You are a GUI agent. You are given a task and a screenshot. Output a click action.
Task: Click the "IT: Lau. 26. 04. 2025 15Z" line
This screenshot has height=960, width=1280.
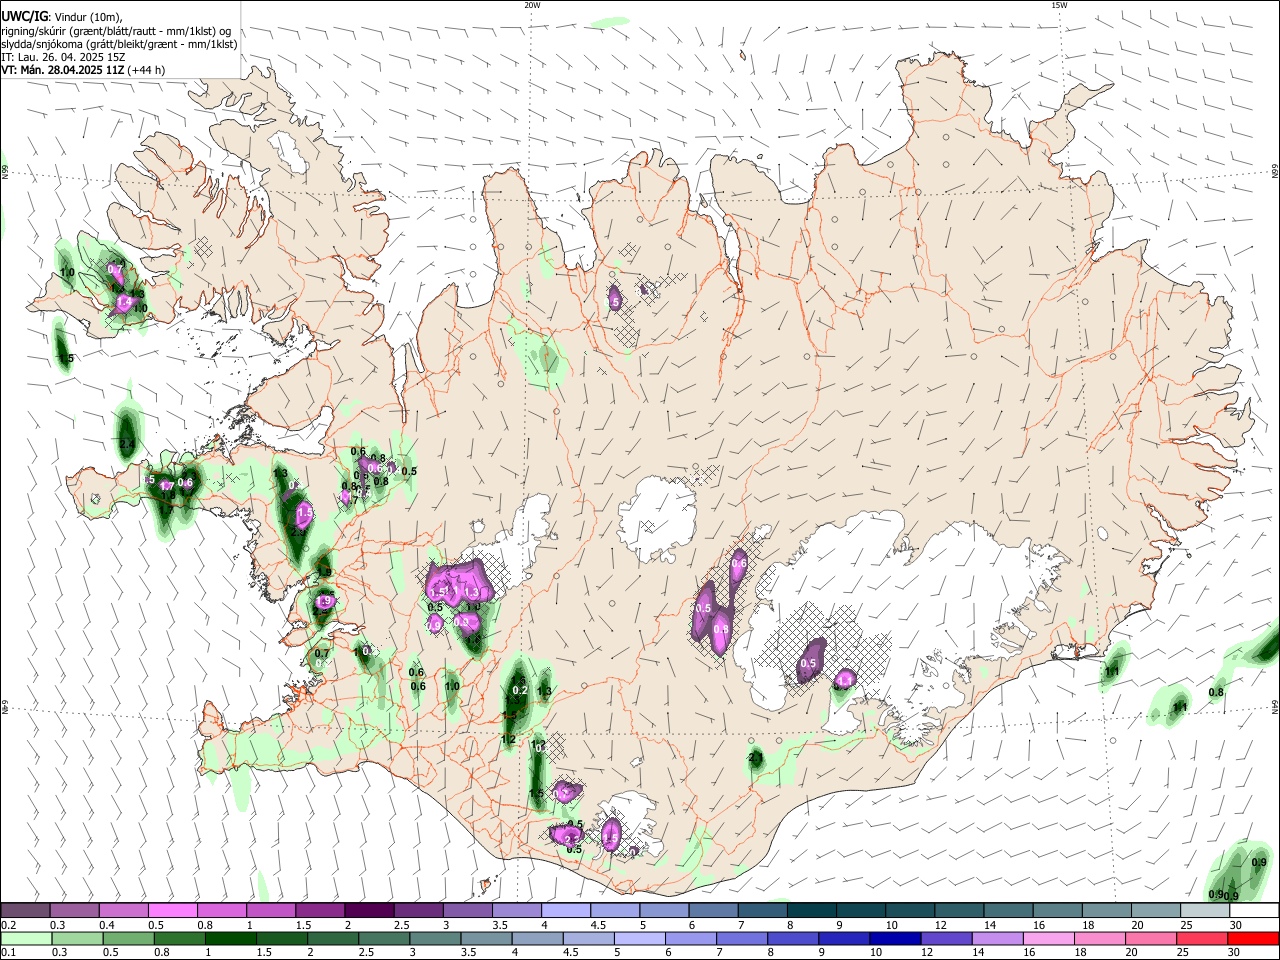pyautogui.click(x=63, y=57)
